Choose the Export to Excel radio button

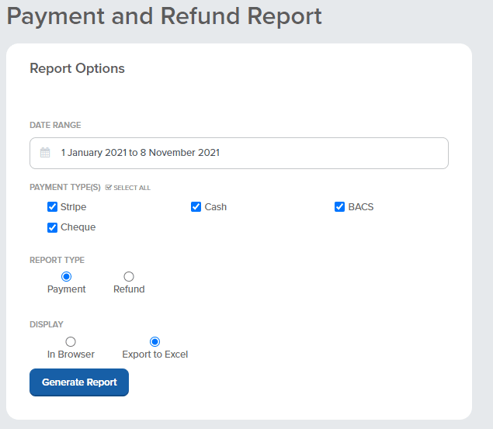pos(155,342)
